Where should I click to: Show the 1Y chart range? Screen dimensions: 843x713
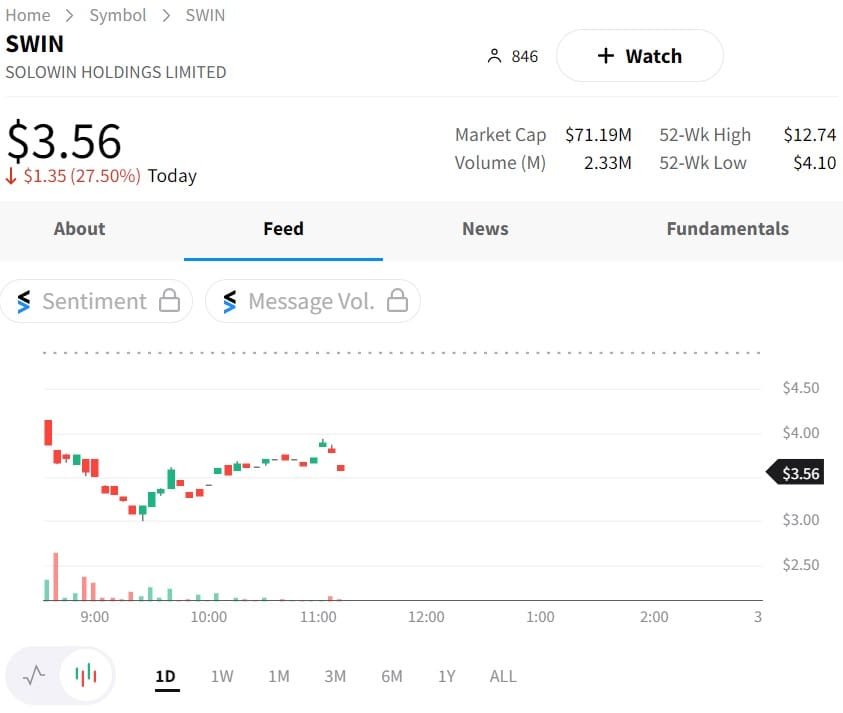447,676
